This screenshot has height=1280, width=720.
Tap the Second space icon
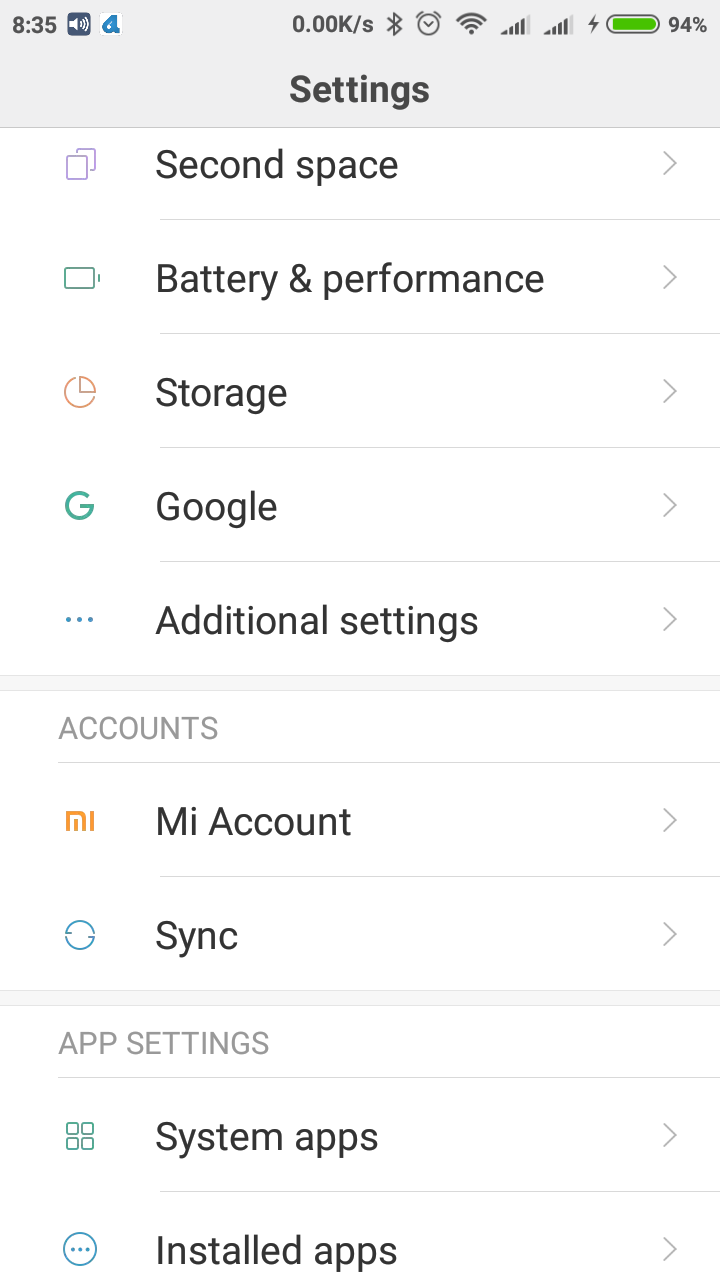point(81,164)
